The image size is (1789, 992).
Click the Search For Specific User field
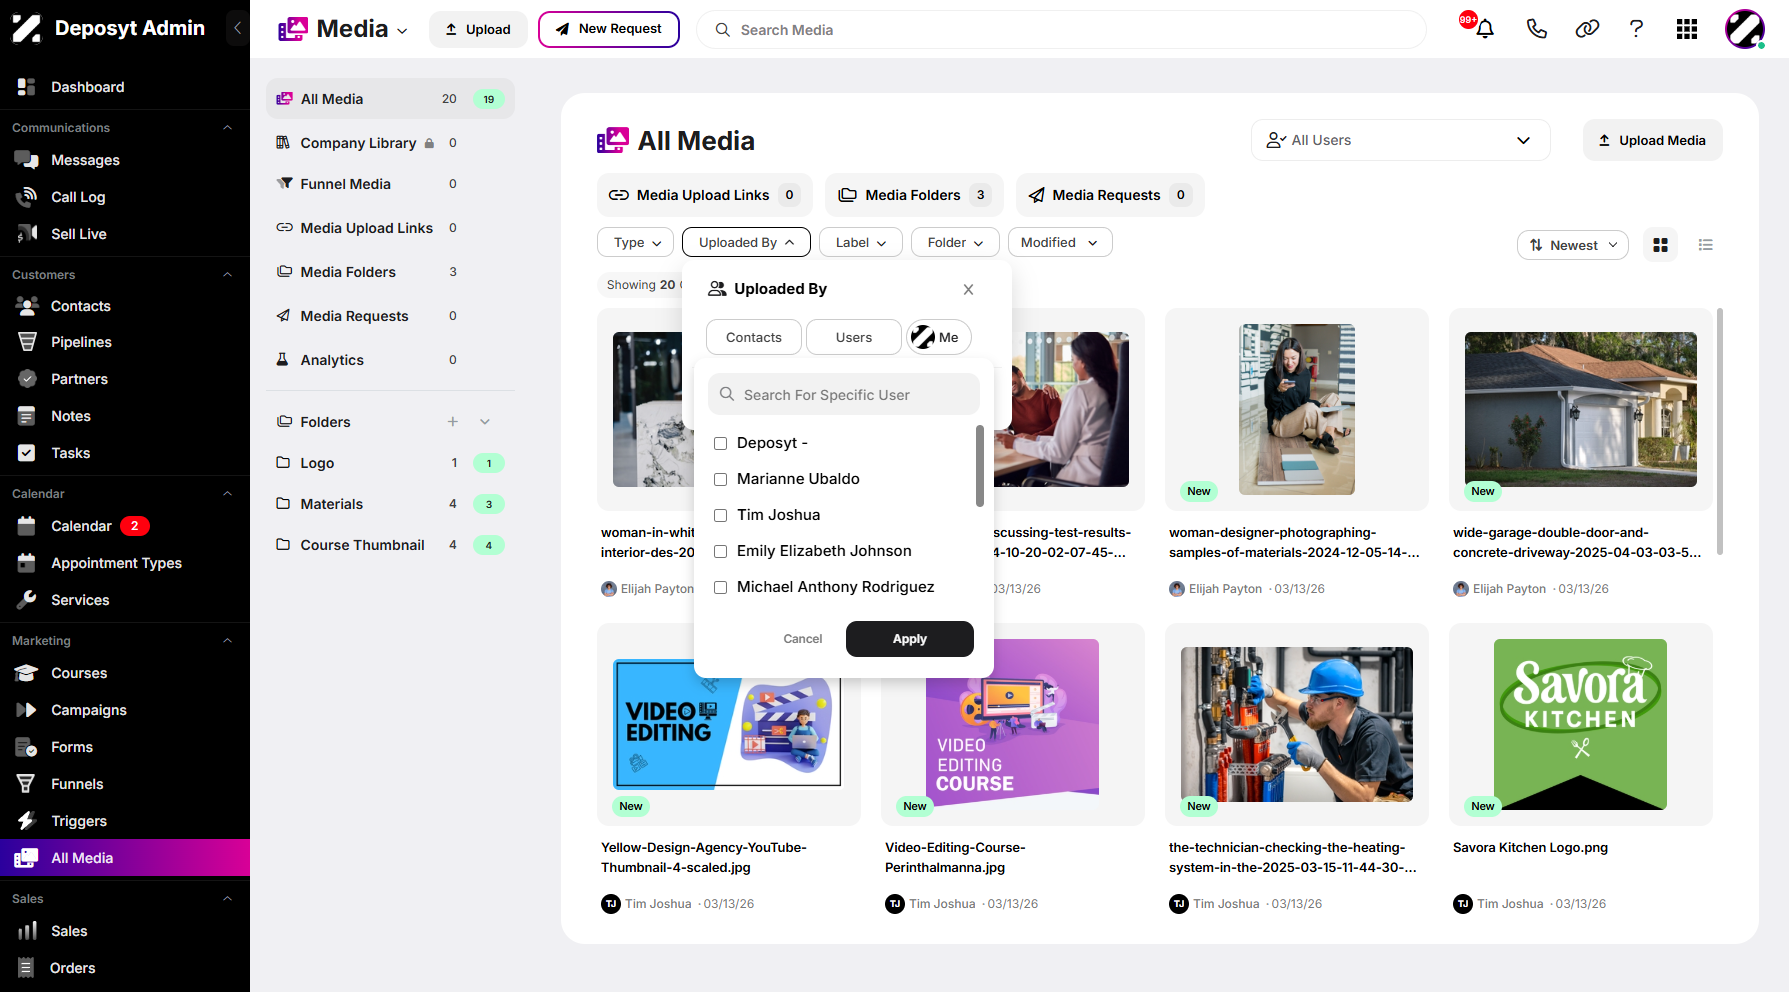click(844, 394)
